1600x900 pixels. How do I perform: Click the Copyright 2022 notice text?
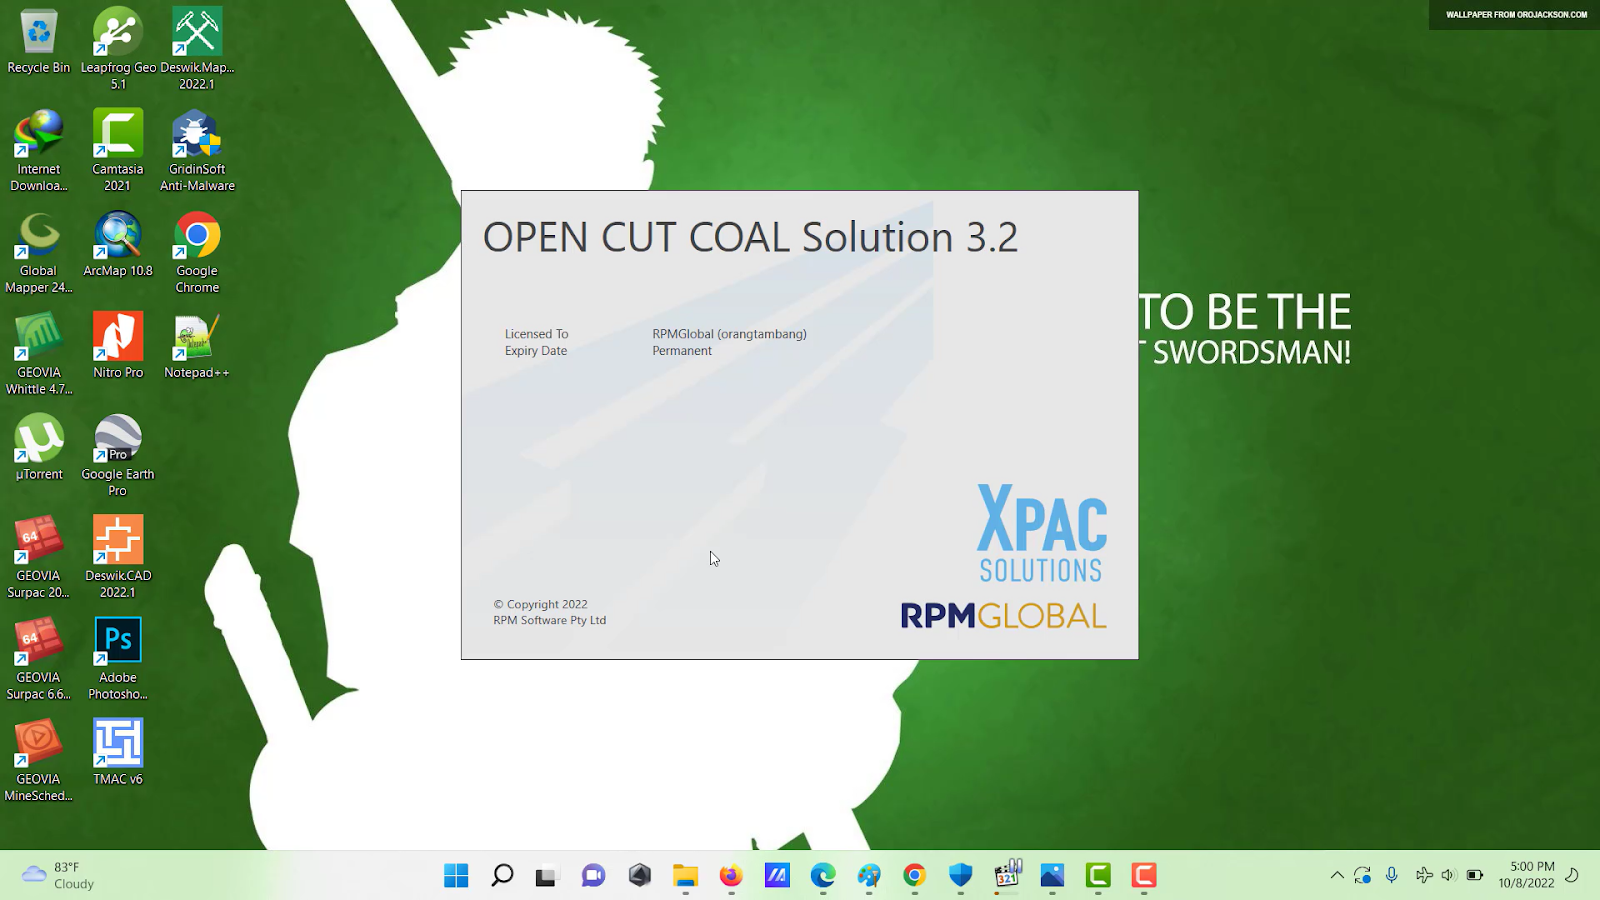coord(540,604)
